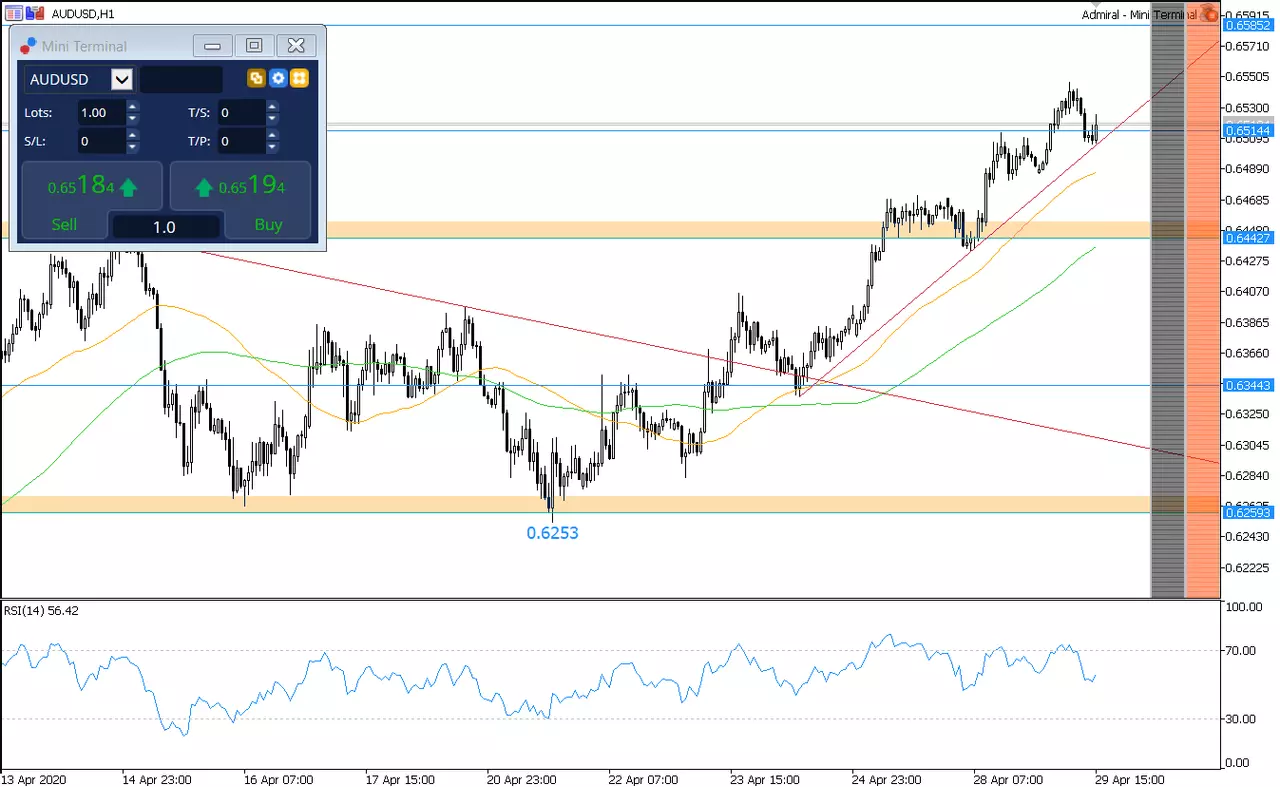Increase S/L with the up arrow
This screenshot has width=1280, height=787.
133,135
